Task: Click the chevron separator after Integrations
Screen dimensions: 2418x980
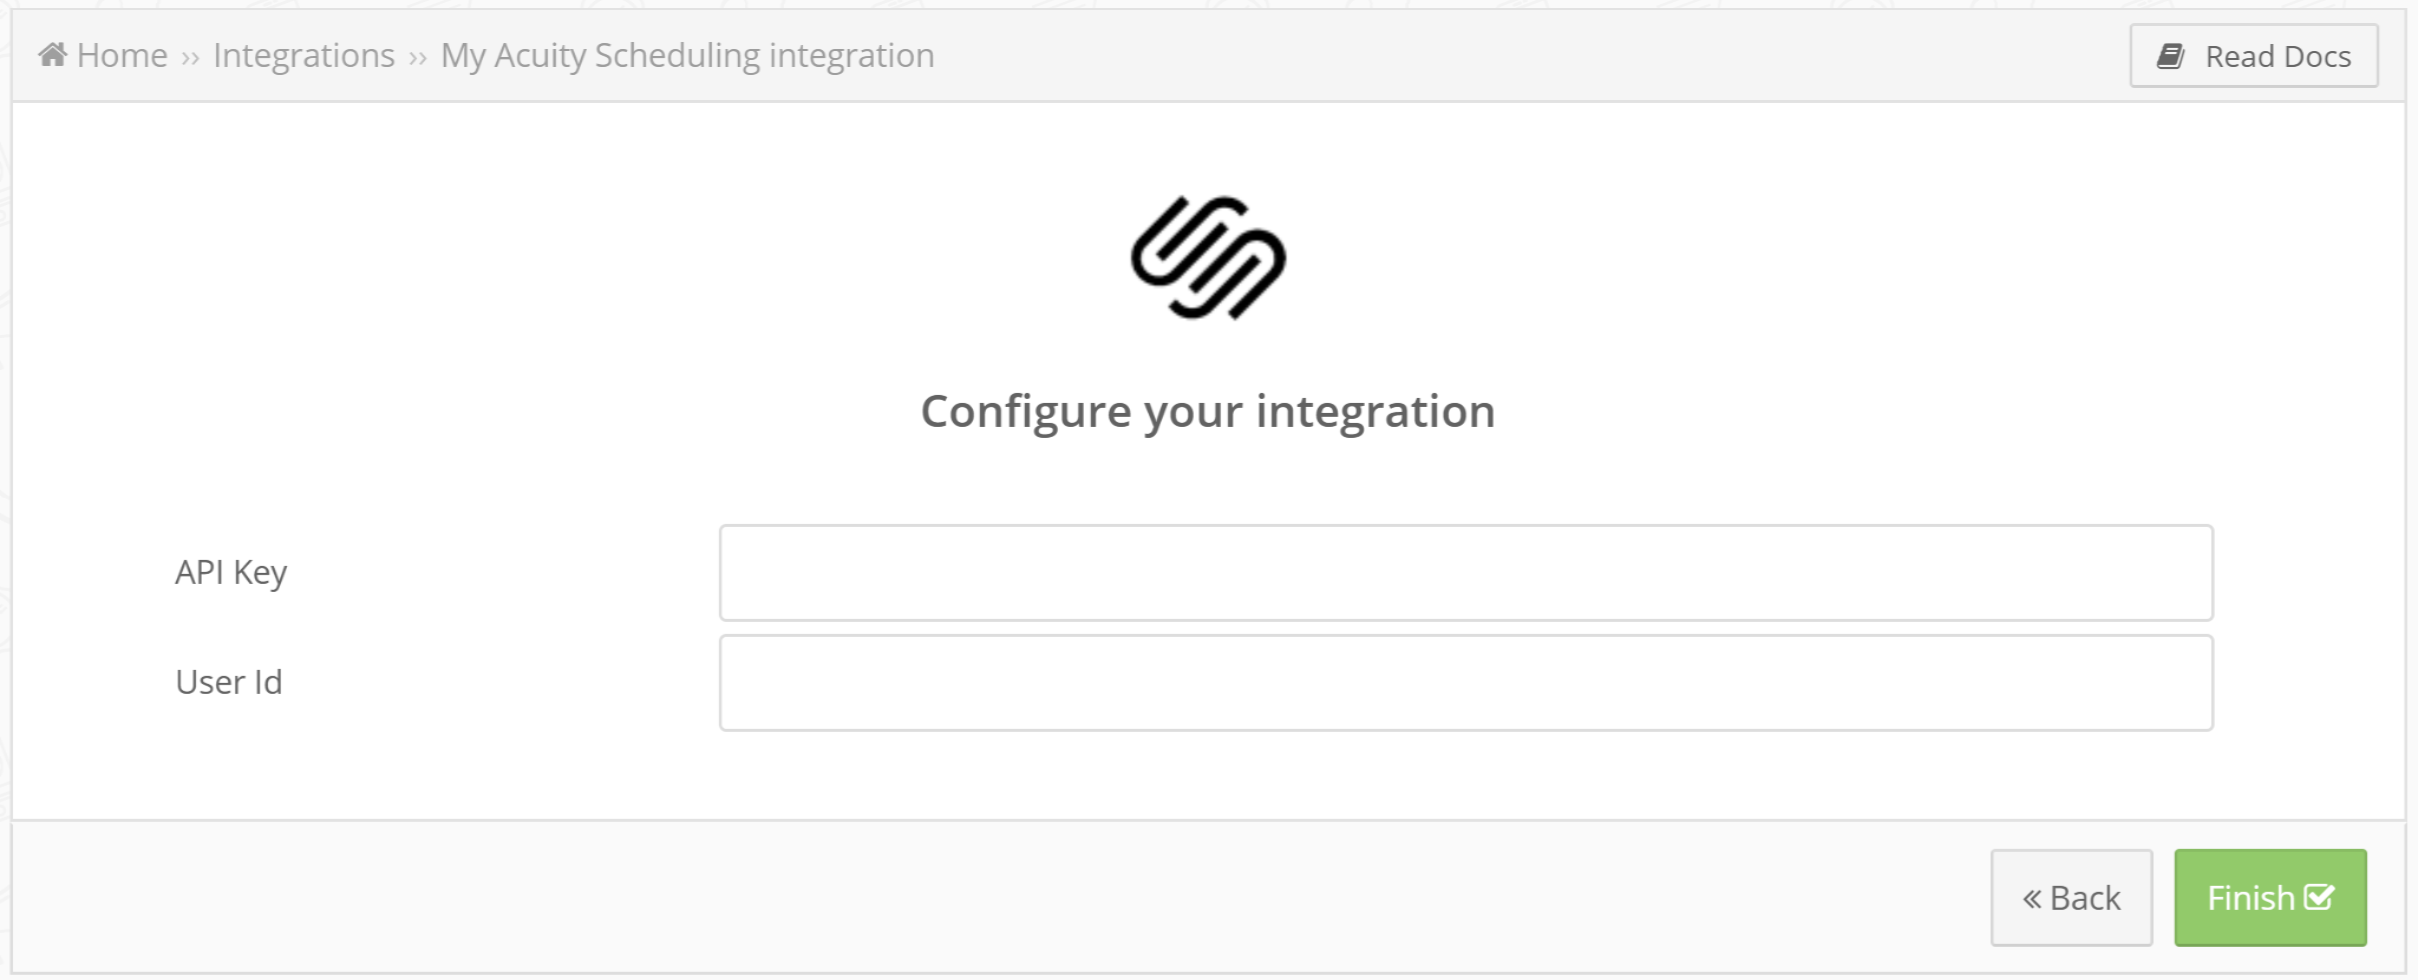Action: [418, 58]
